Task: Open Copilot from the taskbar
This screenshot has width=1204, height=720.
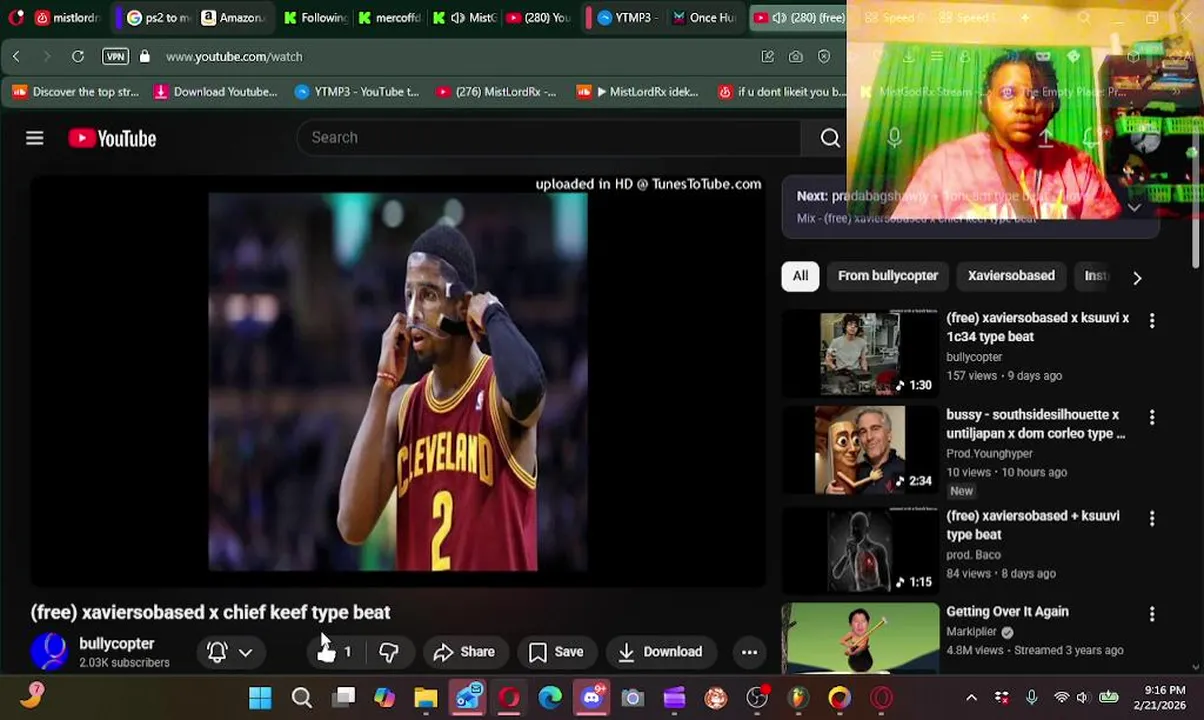Action: tap(384, 698)
